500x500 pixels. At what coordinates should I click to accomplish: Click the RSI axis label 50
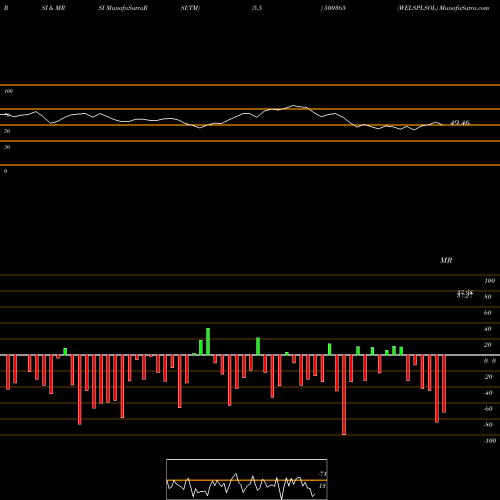click(x=7, y=131)
